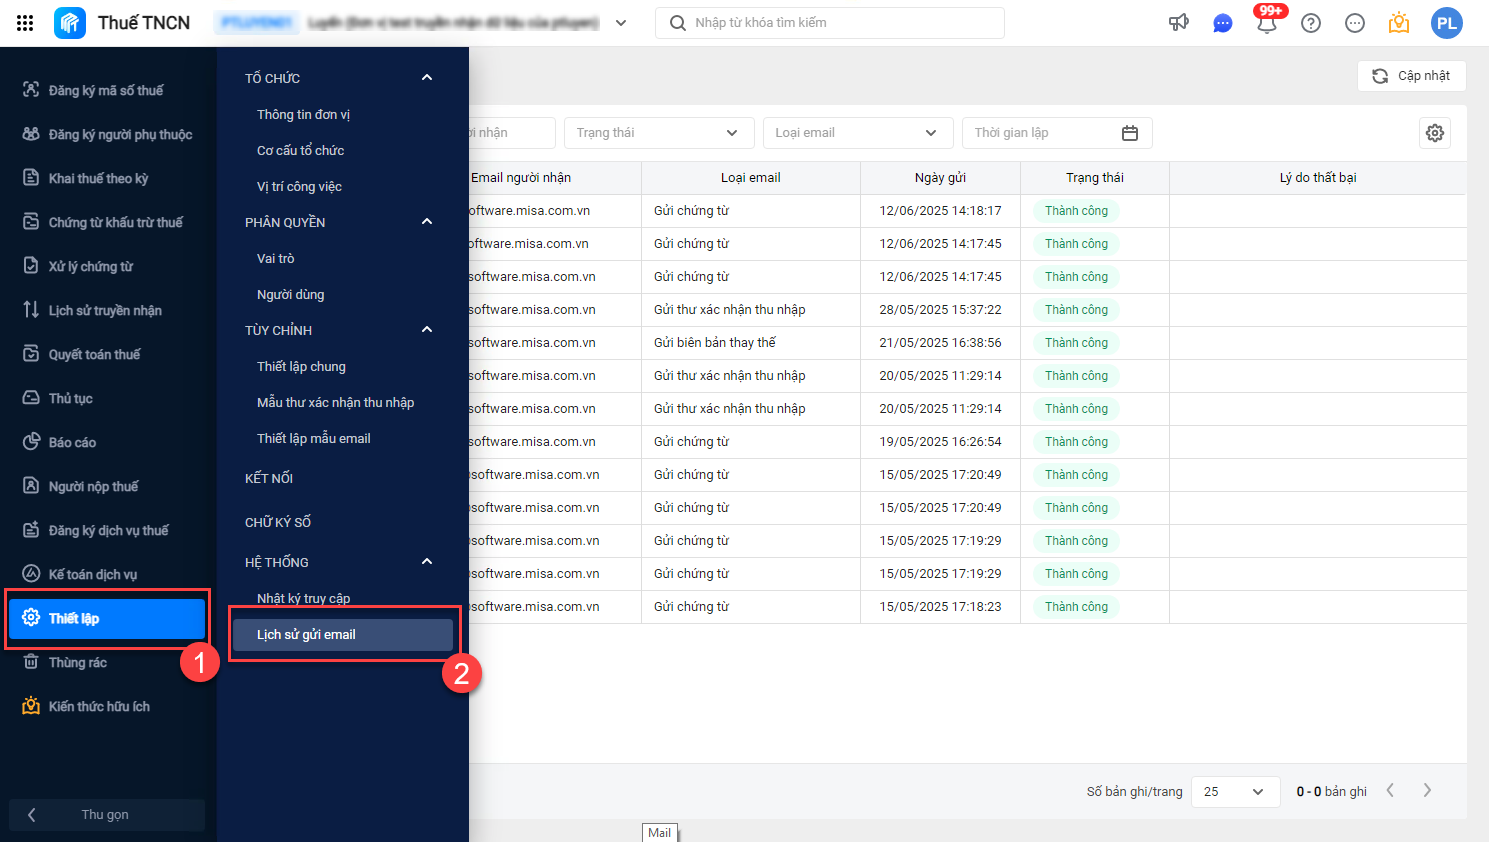Screen dimensions: 1489x842
Task: Open the PL user avatar menu
Action: click(1447, 23)
